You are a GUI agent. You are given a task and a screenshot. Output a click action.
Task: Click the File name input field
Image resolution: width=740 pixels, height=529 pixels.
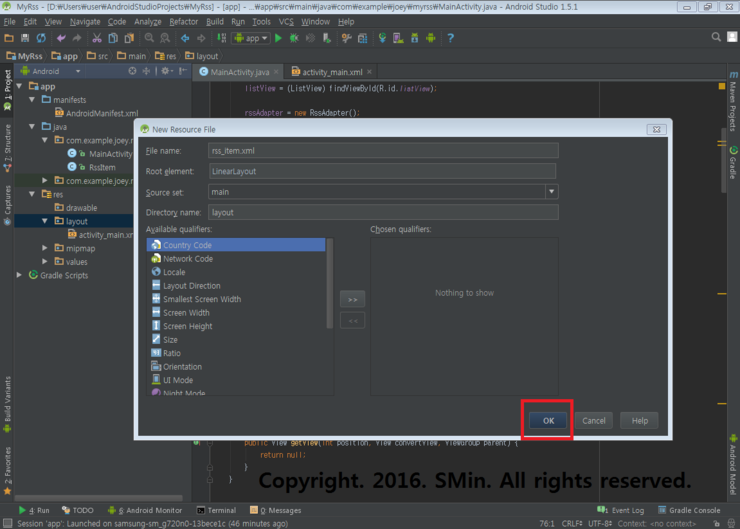[383, 151]
